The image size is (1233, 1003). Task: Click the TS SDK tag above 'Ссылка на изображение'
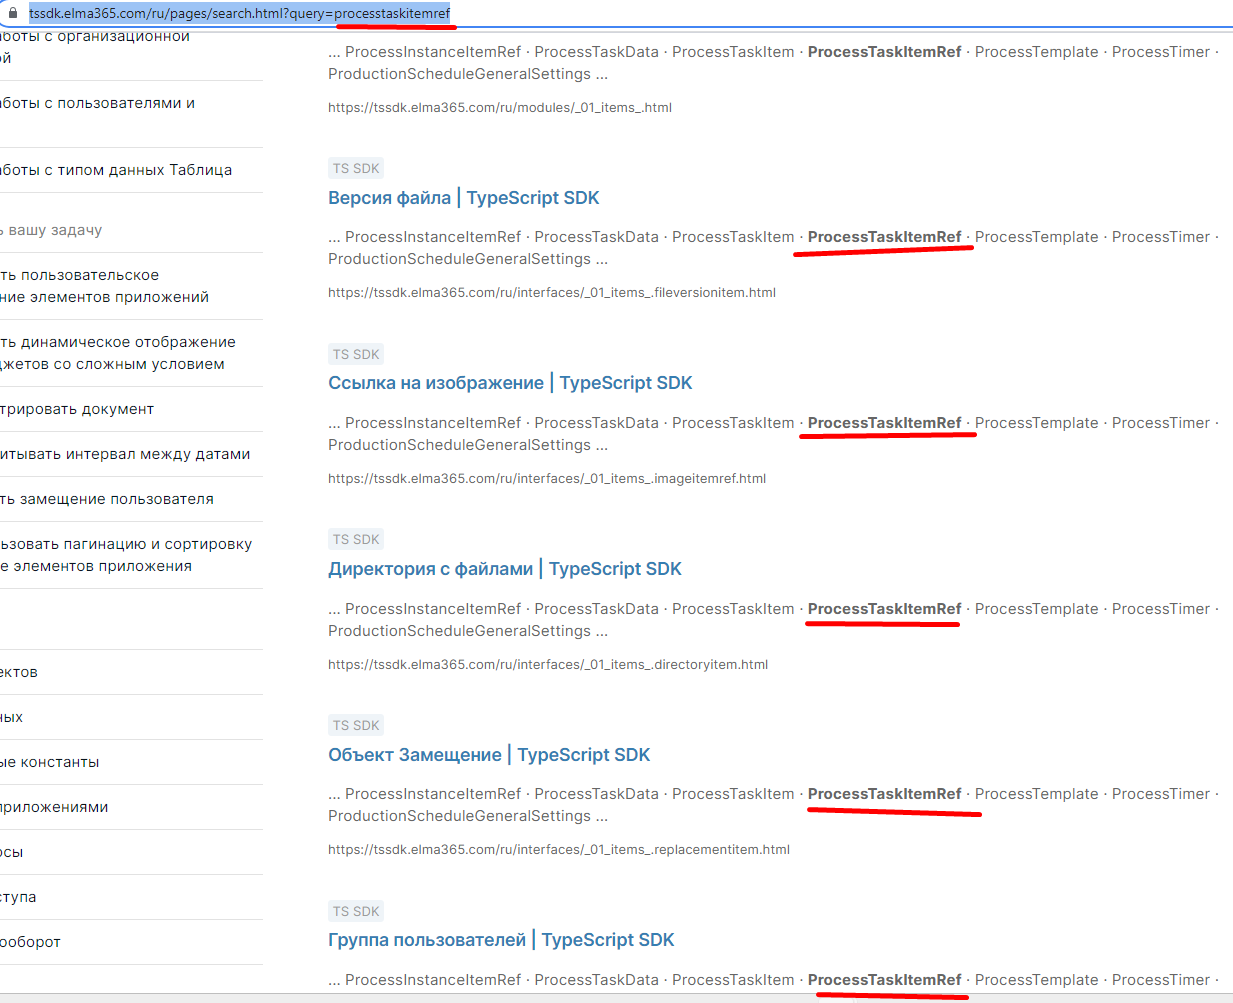356,354
